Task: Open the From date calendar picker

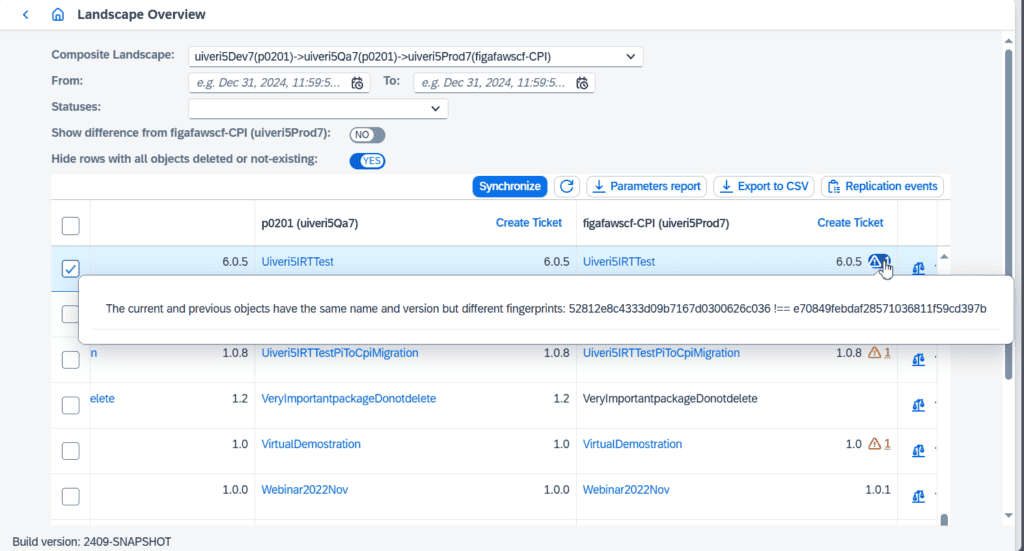Action: (357, 83)
